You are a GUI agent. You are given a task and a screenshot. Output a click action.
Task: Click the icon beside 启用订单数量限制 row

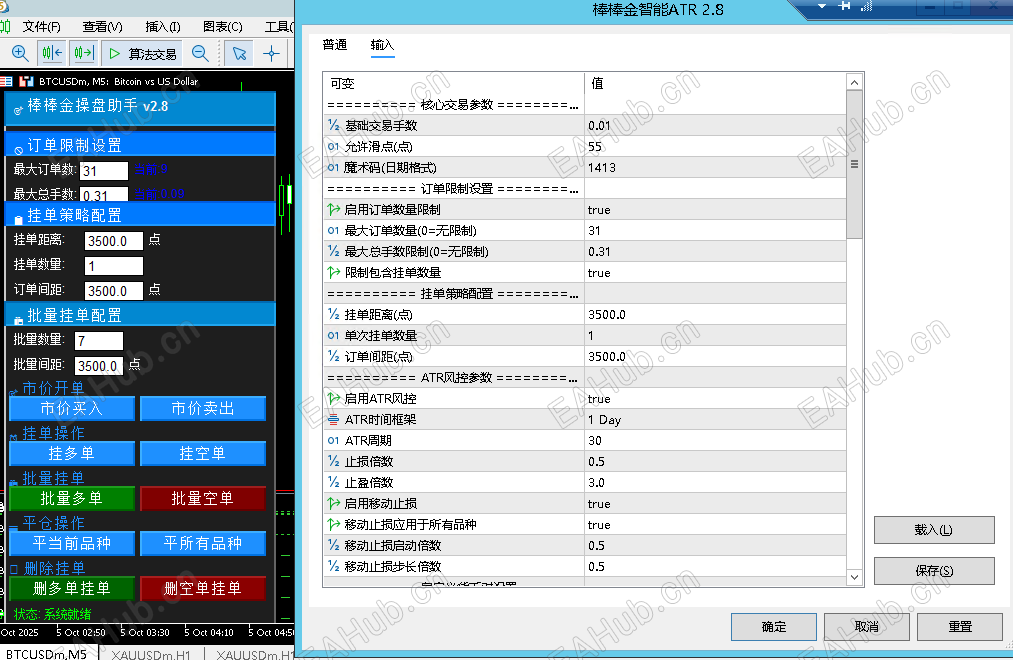tap(333, 209)
